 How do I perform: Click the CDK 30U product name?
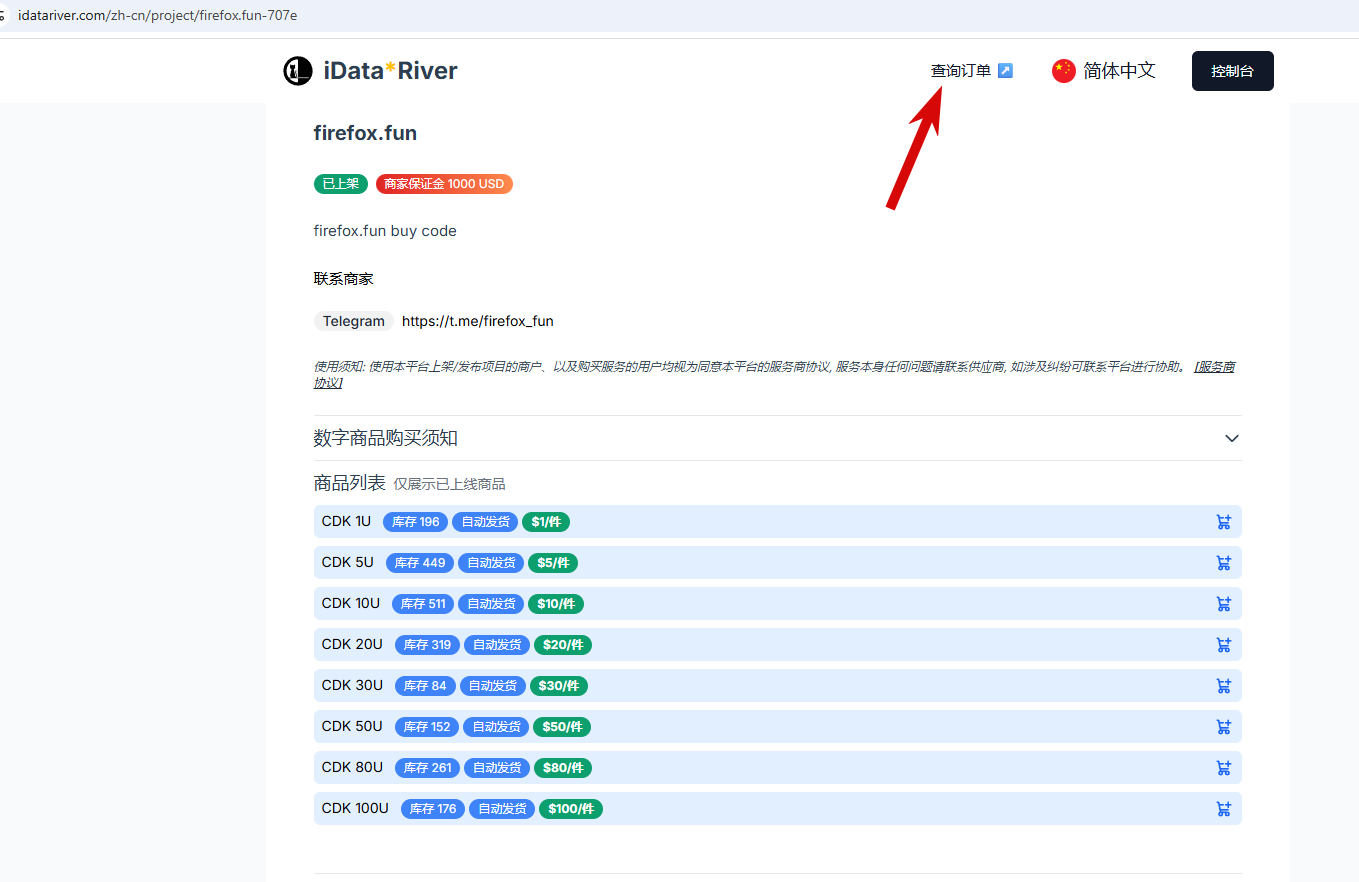pyautogui.click(x=352, y=685)
